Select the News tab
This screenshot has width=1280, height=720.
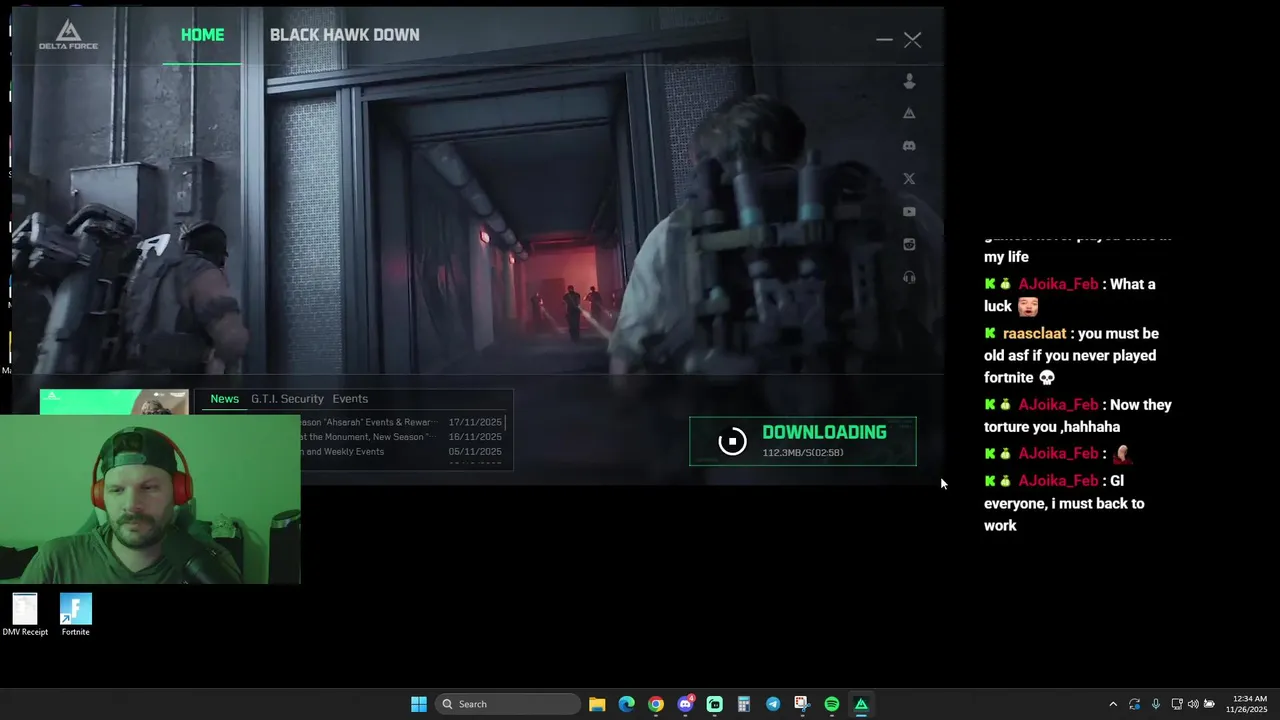pyautogui.click(x=224, y=399)
